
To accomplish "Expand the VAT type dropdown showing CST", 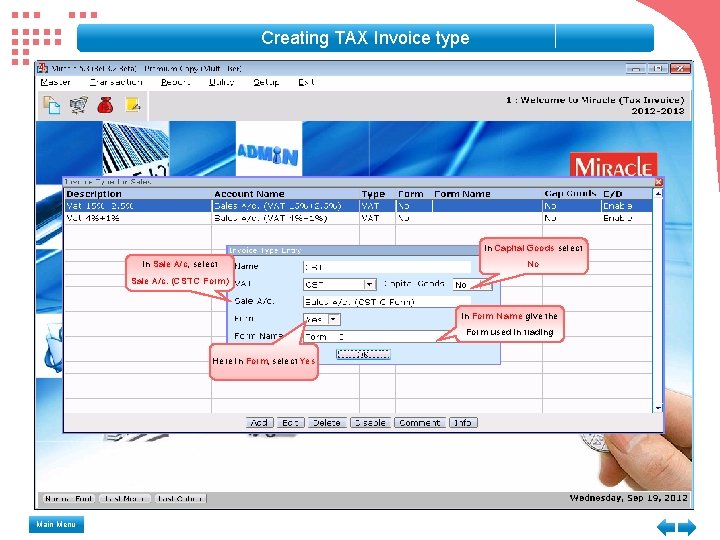I will pyautogui.click(x=370, y=284).
